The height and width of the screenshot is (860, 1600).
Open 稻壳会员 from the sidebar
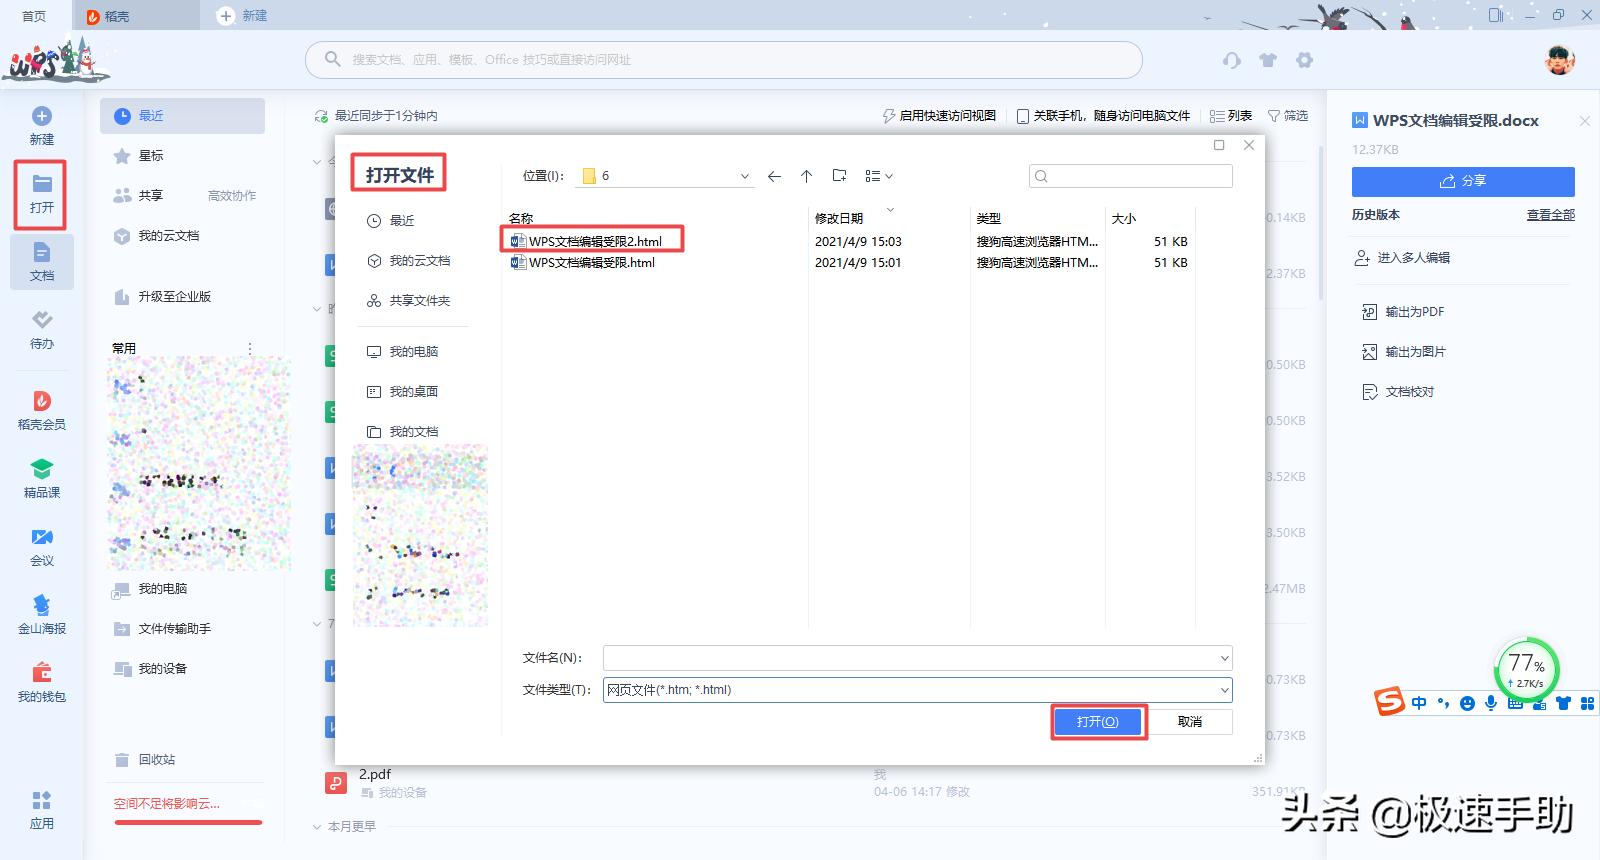click(42, 411)
